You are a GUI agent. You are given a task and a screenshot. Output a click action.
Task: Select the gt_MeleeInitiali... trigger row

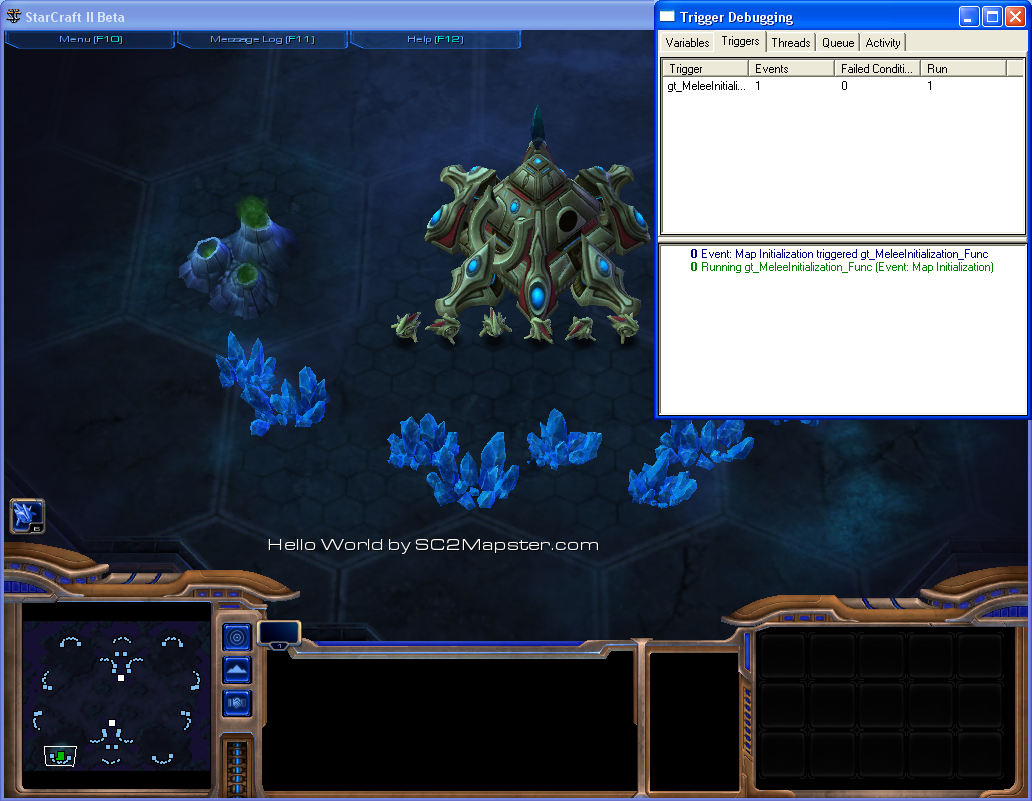coord(842,86)
